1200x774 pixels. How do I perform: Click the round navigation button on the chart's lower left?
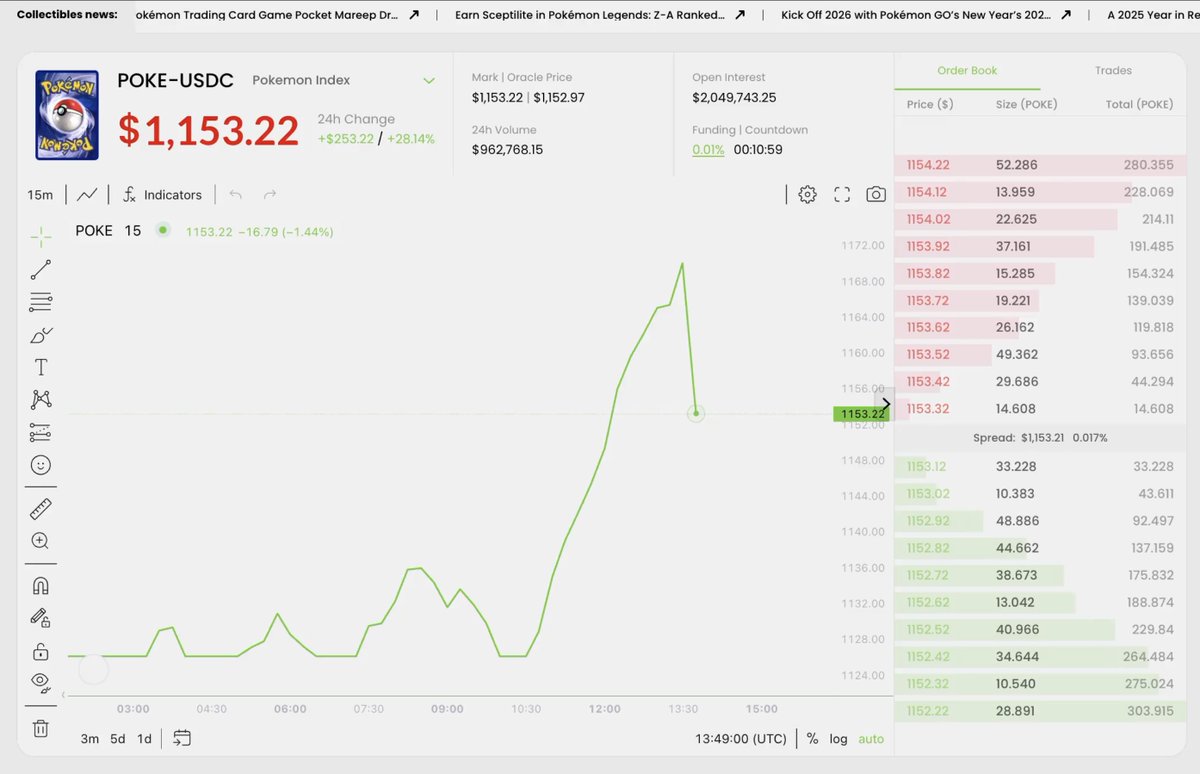[93, 669]
